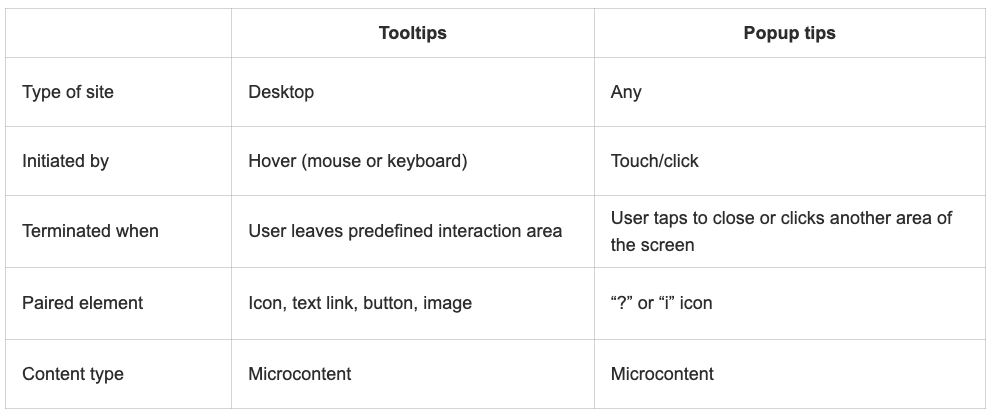994x416 pixels.
Task: Select the Paired element row label
Action: [82, 302]
